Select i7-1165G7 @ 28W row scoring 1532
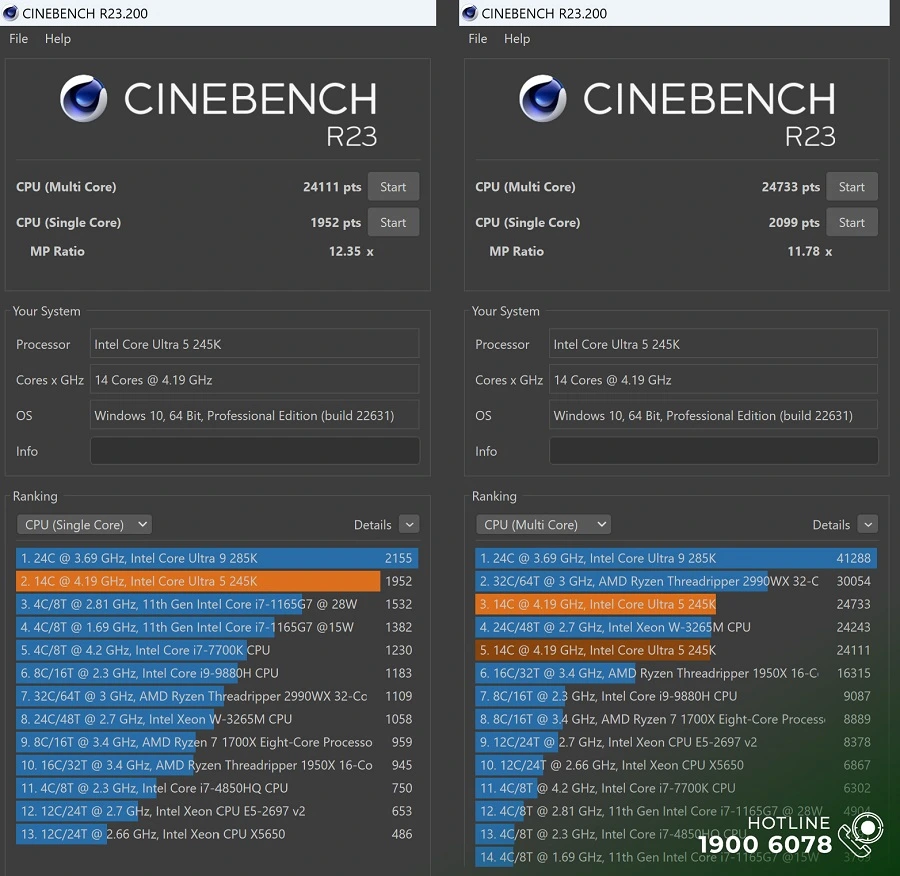The width and height of the screenshot is (900, 876). [x=217, y=604]
